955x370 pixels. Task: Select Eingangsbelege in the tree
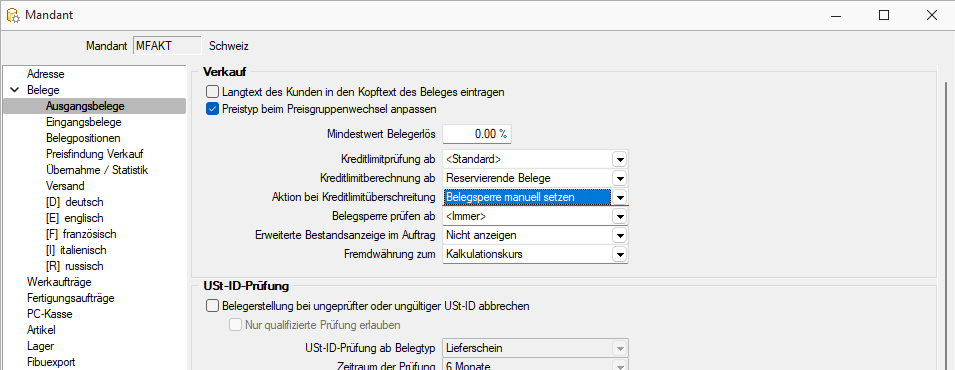pyautogui.click(x=83, y=122)
